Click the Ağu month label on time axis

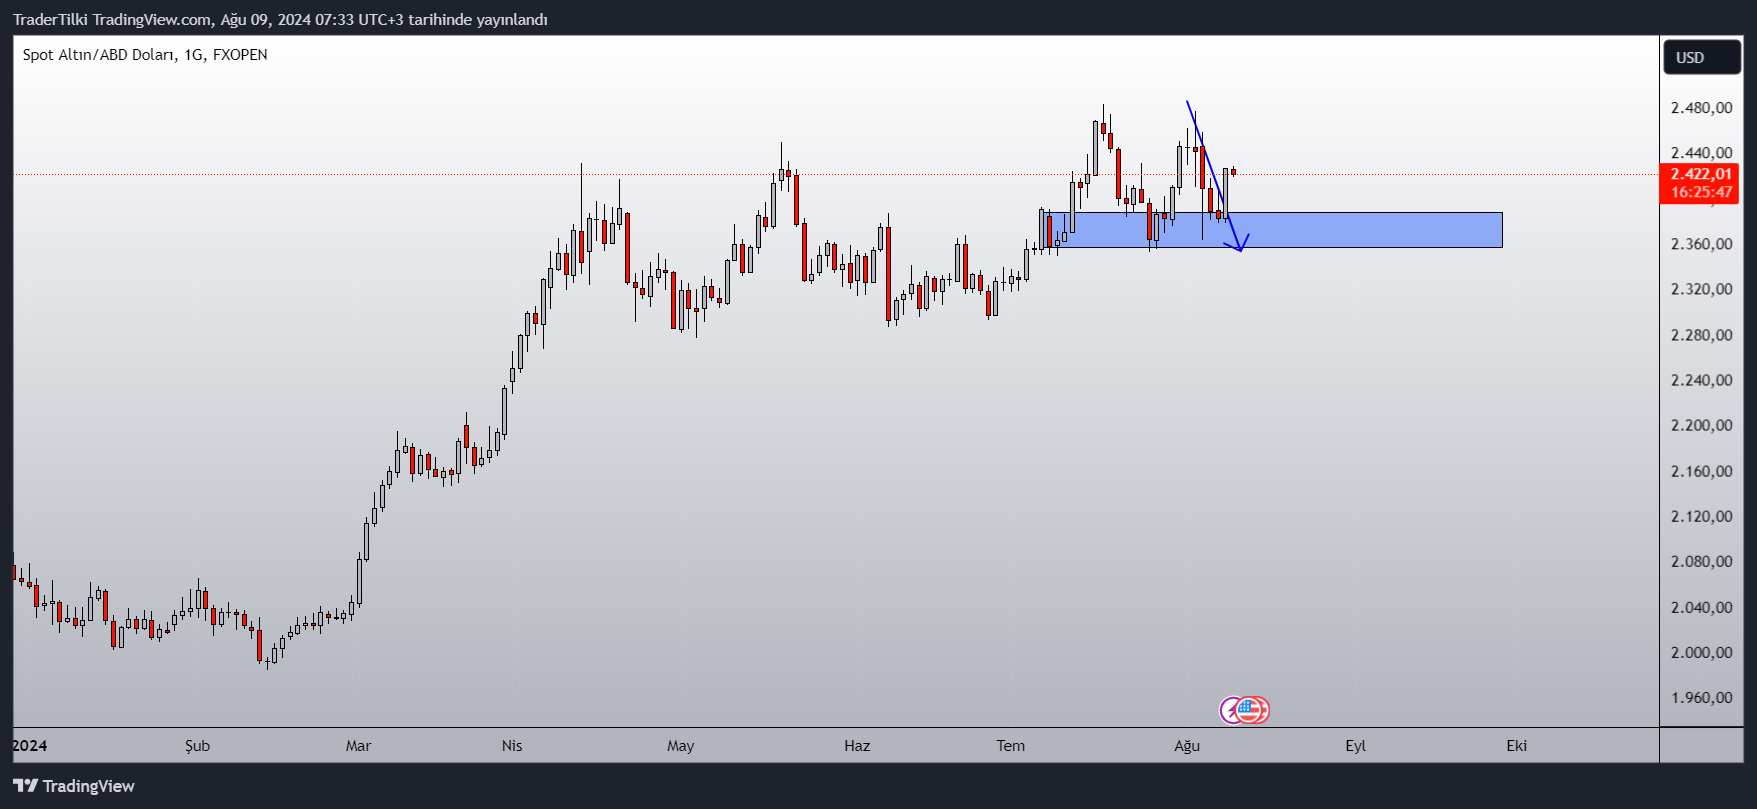click(1187, 746)
